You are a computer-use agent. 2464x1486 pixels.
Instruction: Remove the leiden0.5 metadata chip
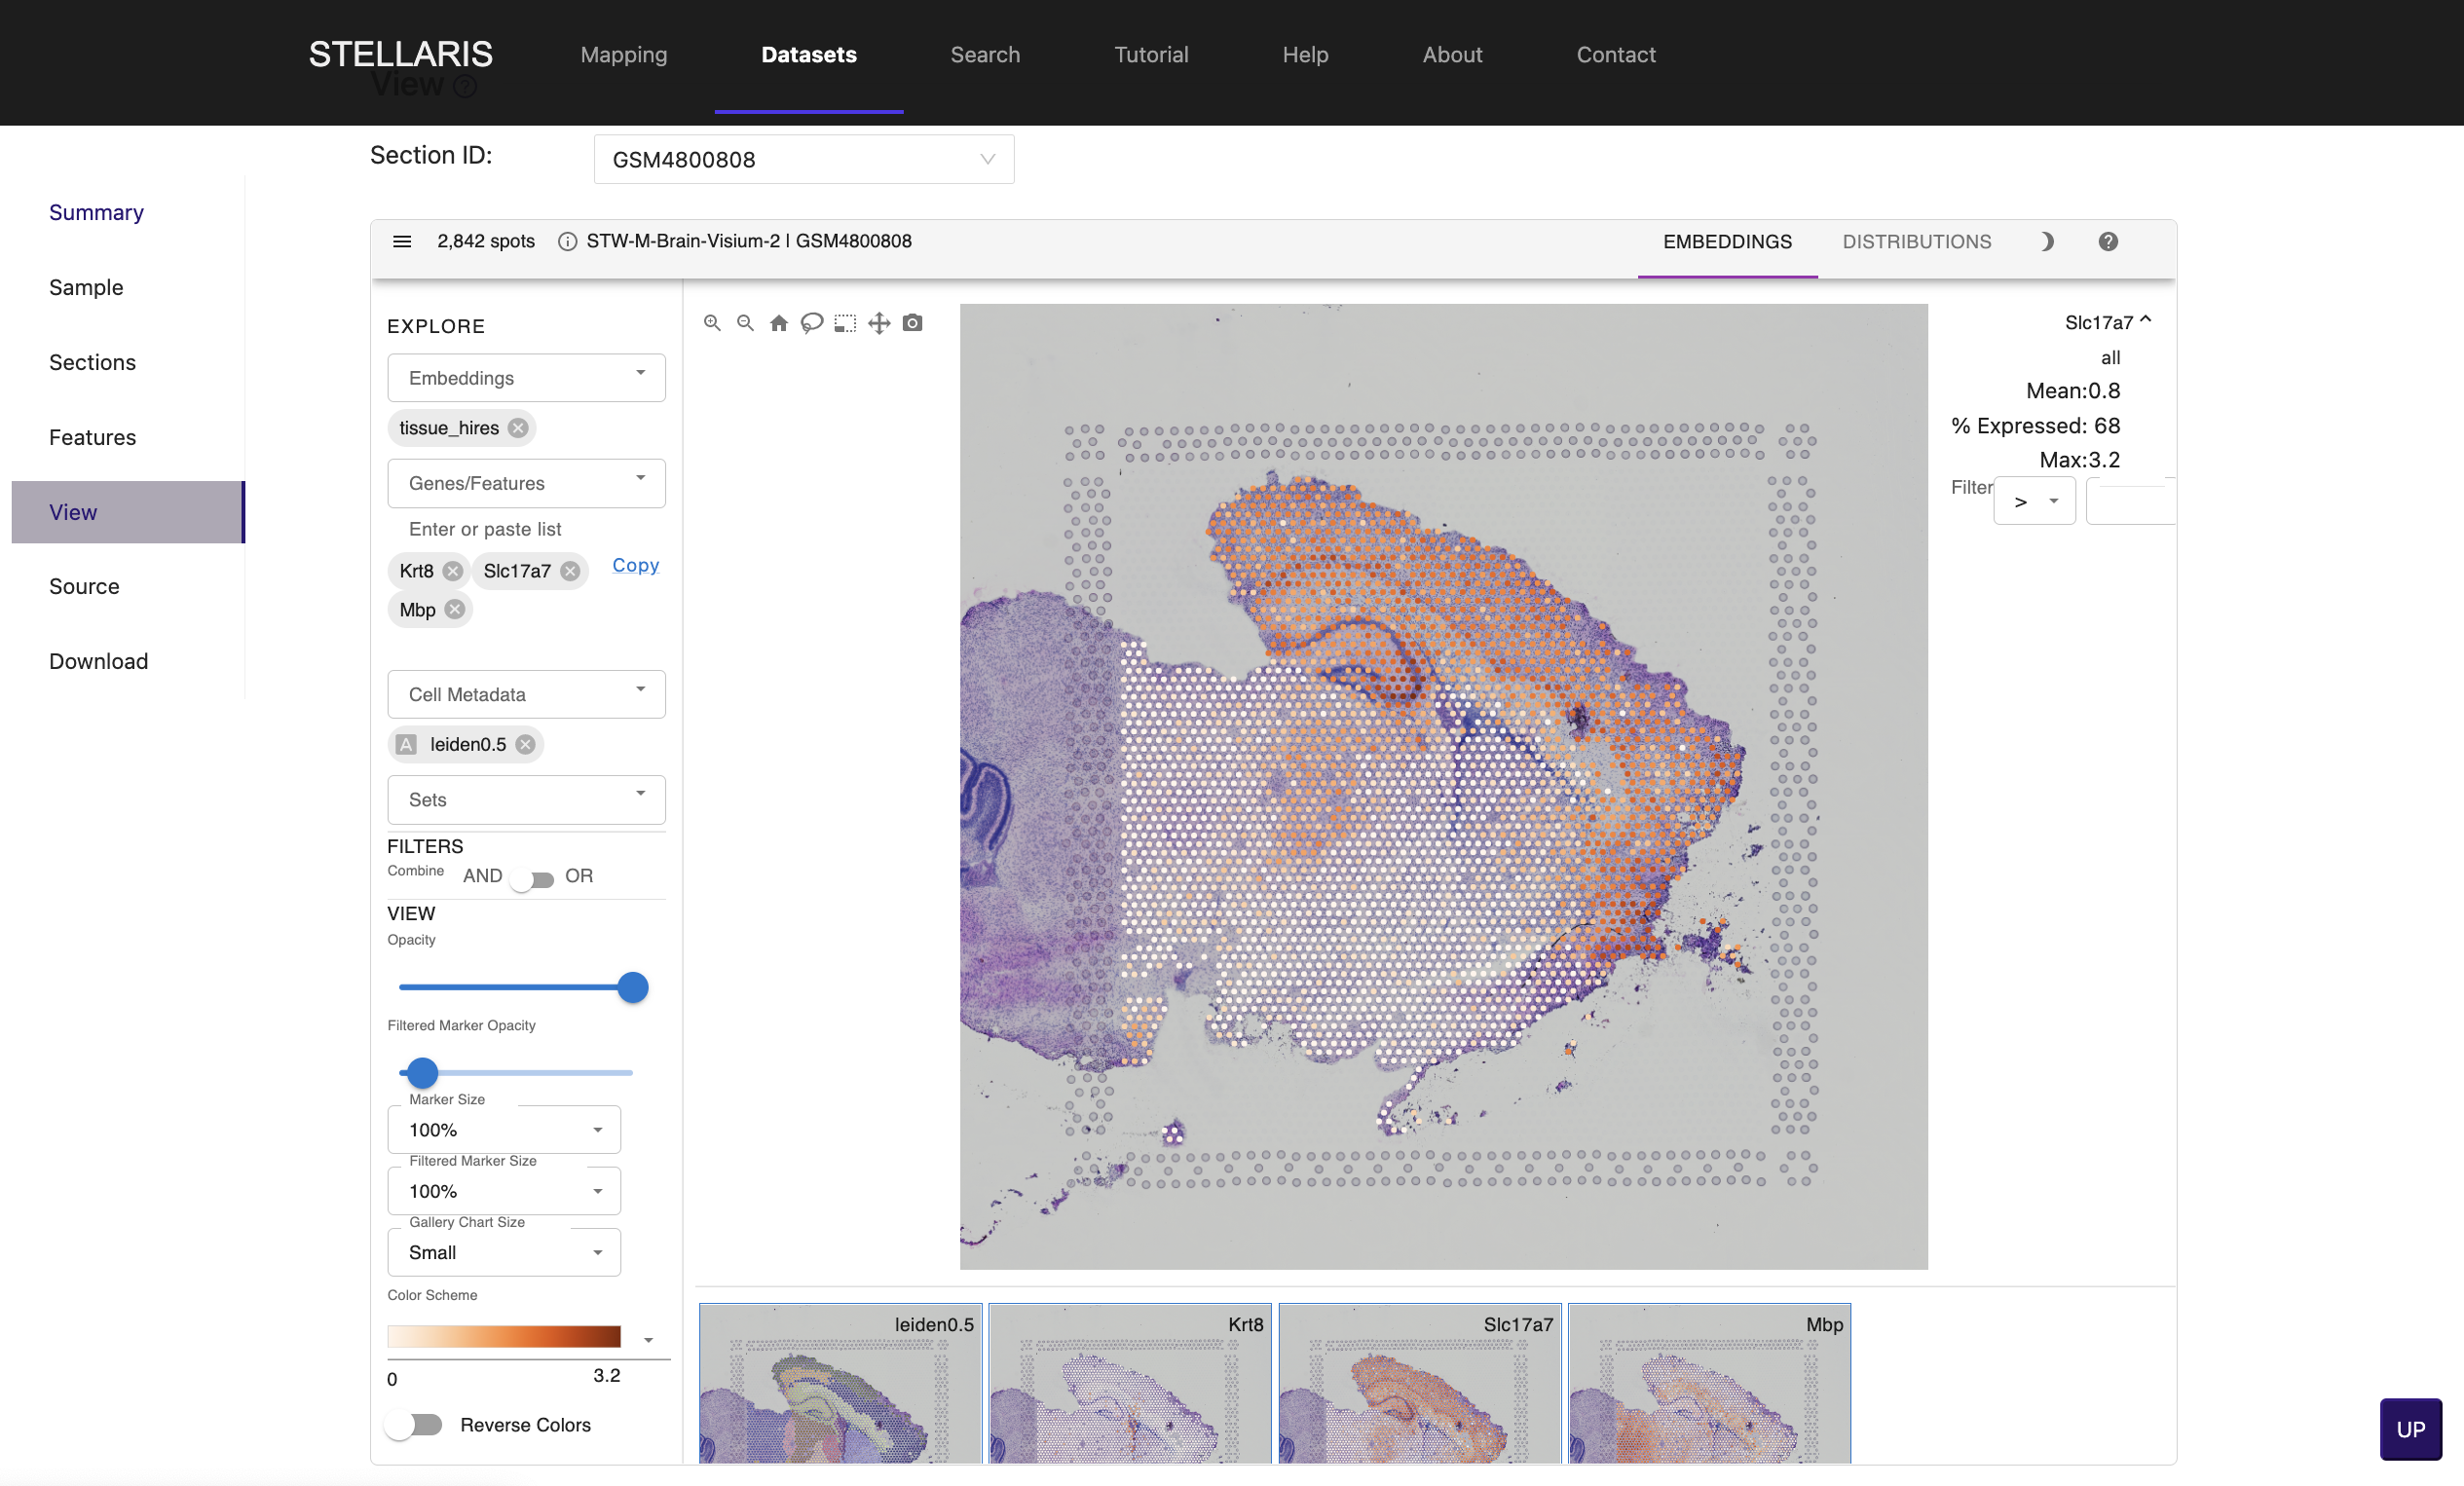tap(525, 744)
